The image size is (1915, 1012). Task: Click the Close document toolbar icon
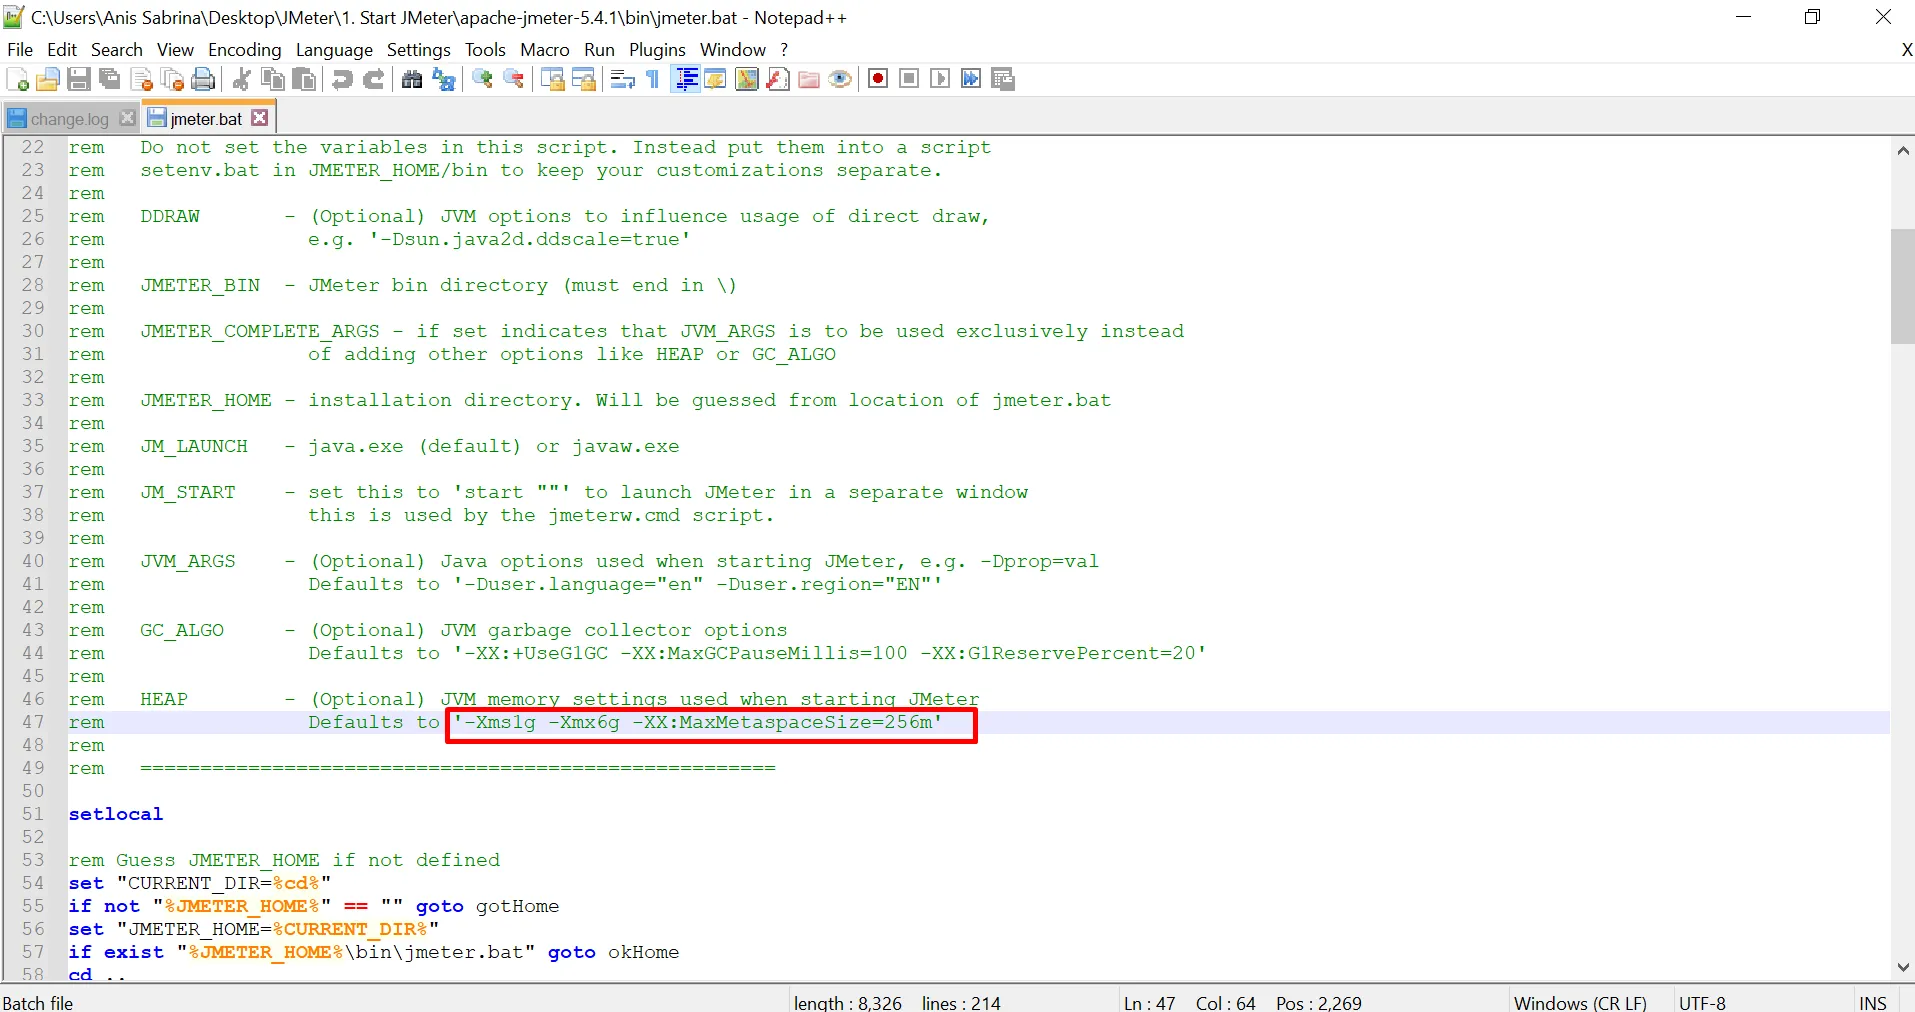(x=142, y=79)
